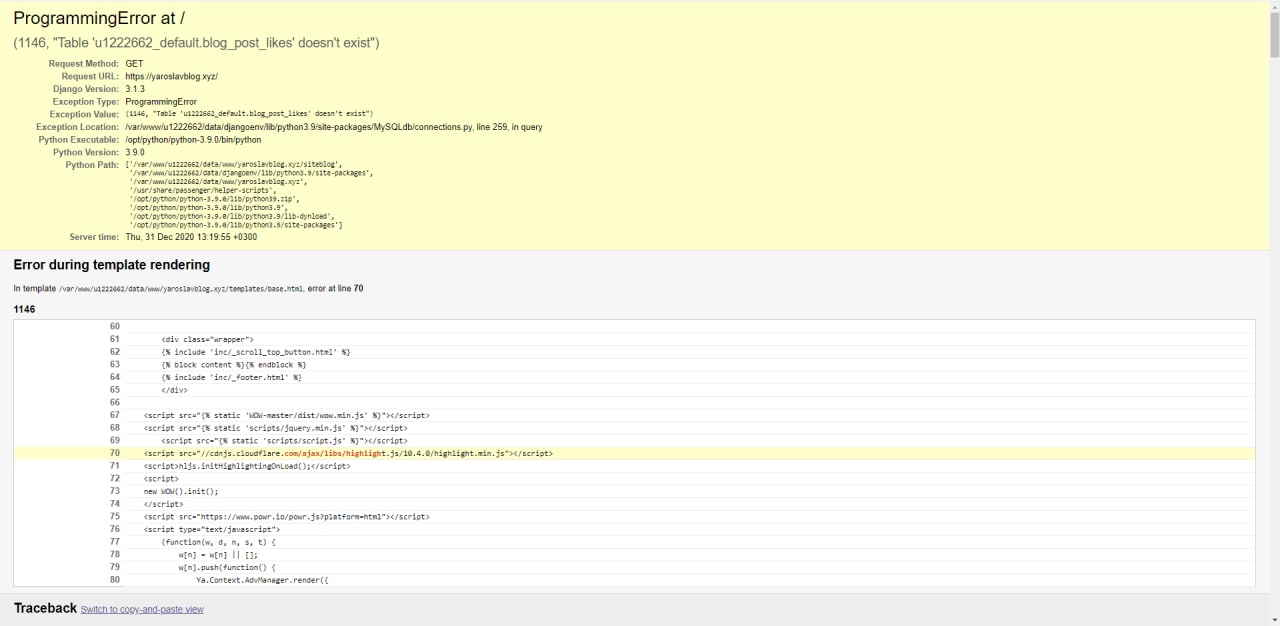
Task: Click code line 61 with div class wrapper
Action: 207,339
